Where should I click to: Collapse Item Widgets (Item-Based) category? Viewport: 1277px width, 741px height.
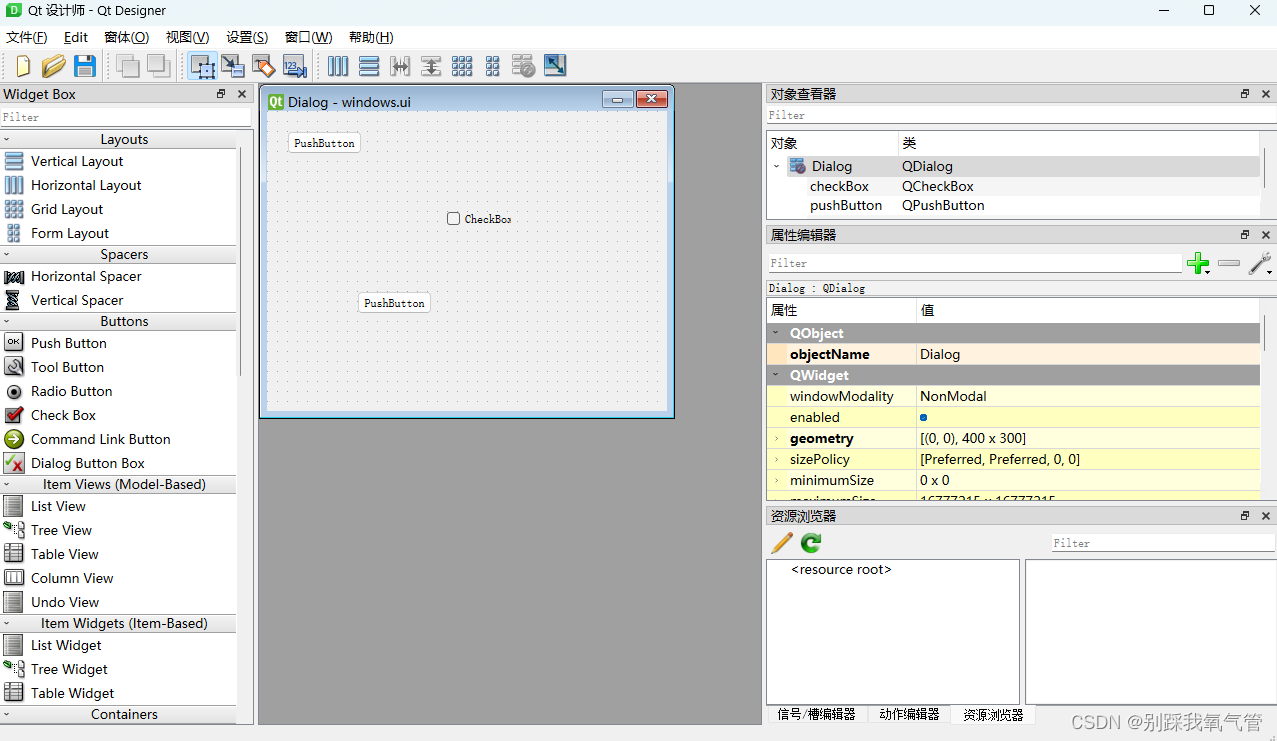click(x=6, y=623)
